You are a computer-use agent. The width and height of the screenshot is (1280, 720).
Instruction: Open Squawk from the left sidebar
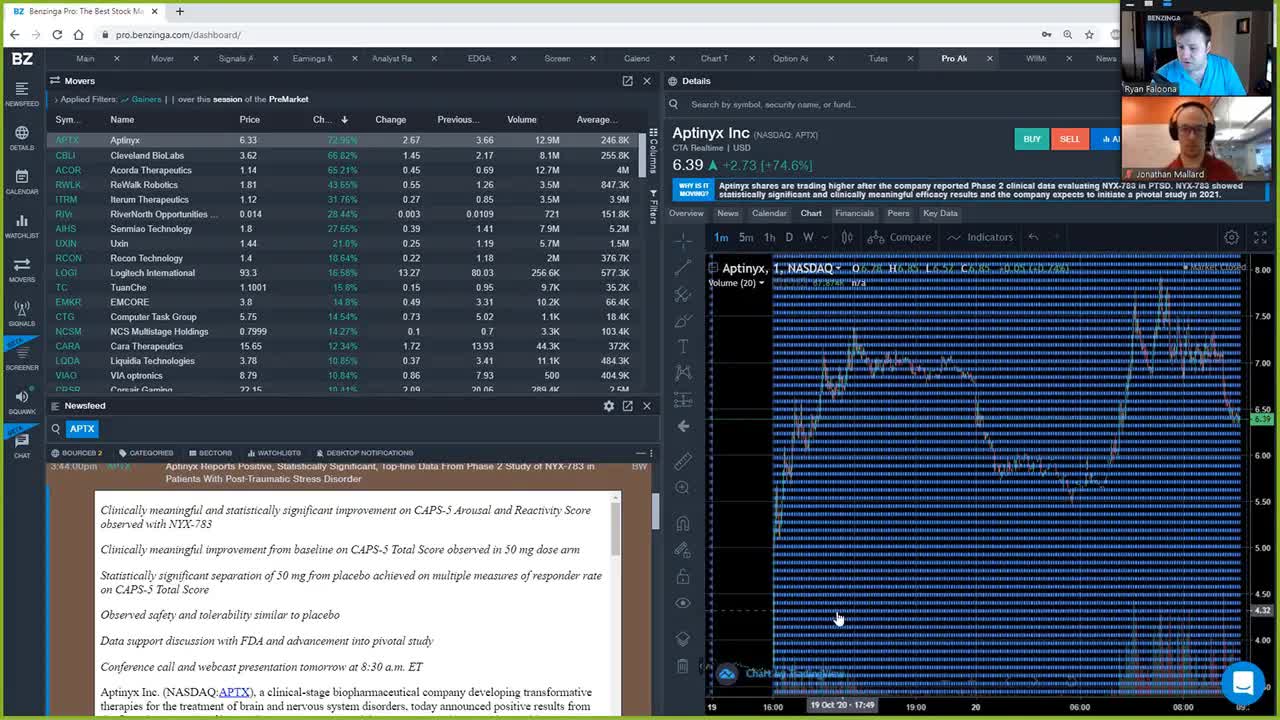coord(22,402)
